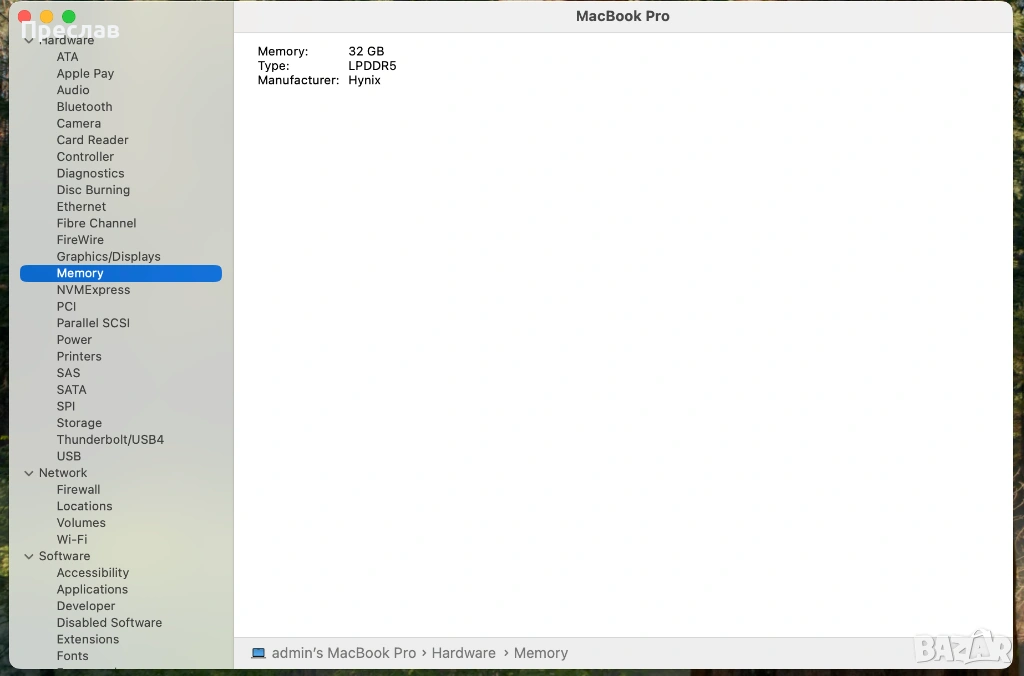The width and height of the screenshot is (1024, 676).
Task: Select the Power sidebar entry
Action: (74, 340)
